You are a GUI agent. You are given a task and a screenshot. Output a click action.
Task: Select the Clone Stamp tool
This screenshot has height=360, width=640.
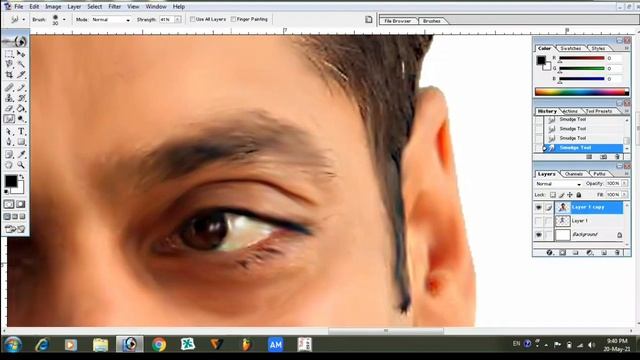tap(9, 98)
